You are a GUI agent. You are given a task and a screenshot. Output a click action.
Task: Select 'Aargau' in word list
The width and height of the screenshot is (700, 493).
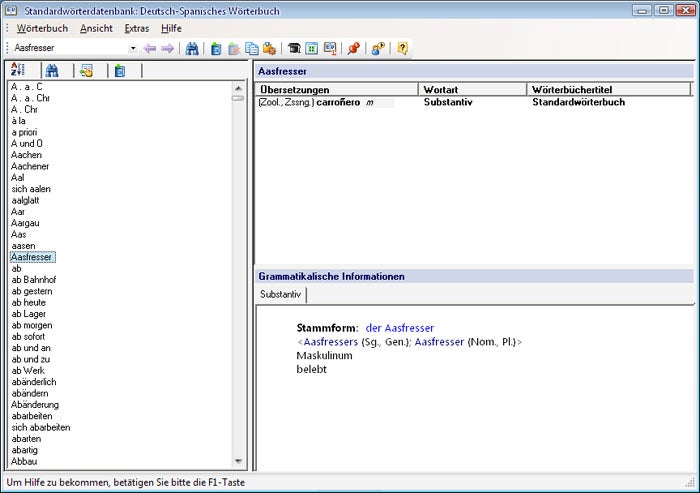(25, 223)
